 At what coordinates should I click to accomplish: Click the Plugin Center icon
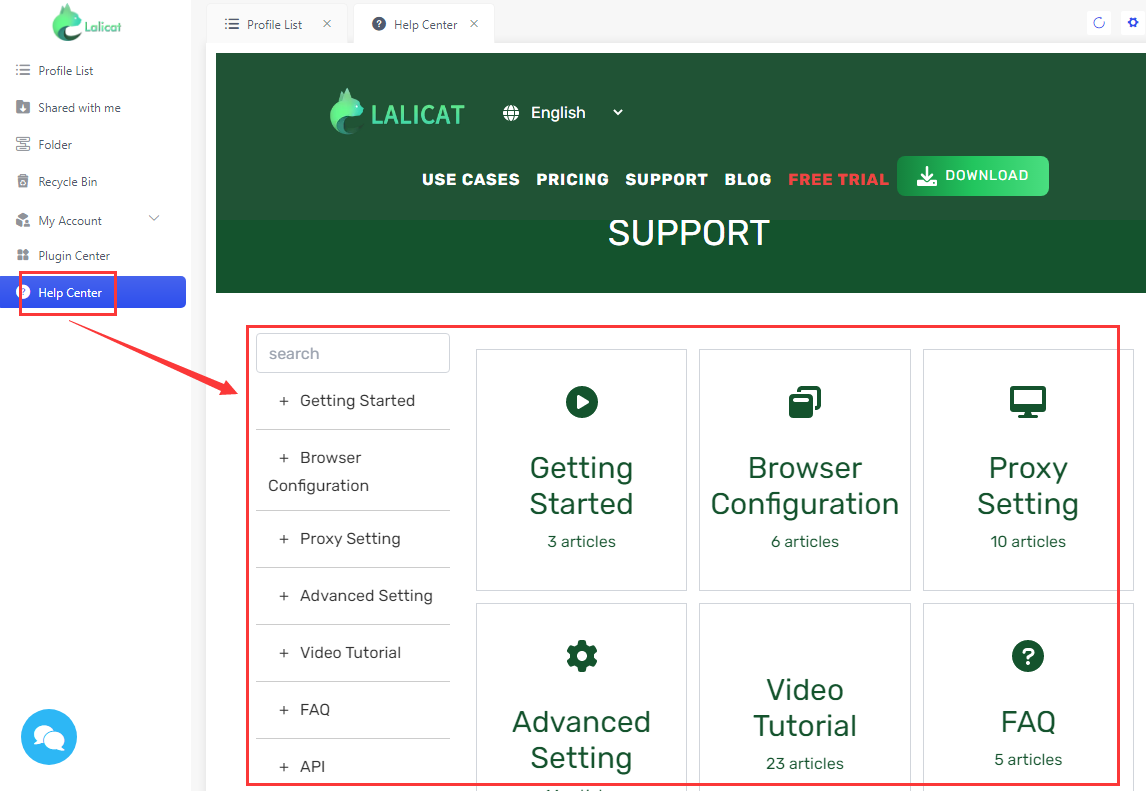23,255
